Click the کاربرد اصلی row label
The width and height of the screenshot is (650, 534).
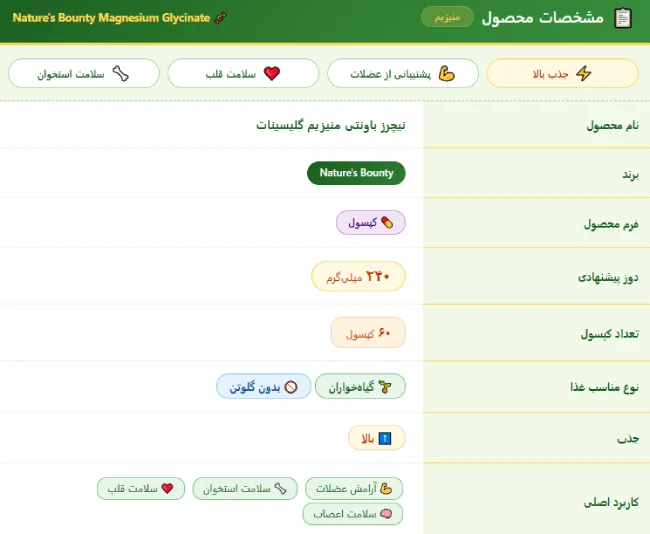[x=611, y=502]
